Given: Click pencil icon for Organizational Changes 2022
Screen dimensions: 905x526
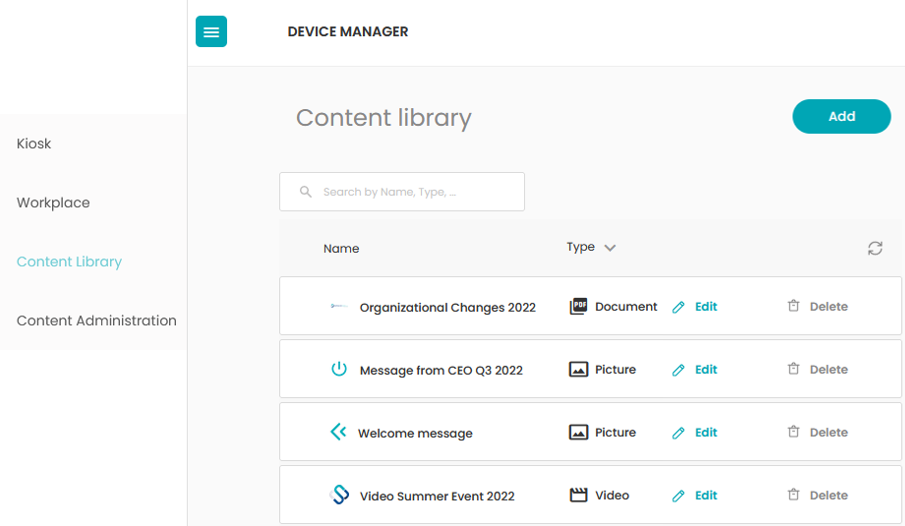Looking at the screenshot, I should tap(678, 307).
